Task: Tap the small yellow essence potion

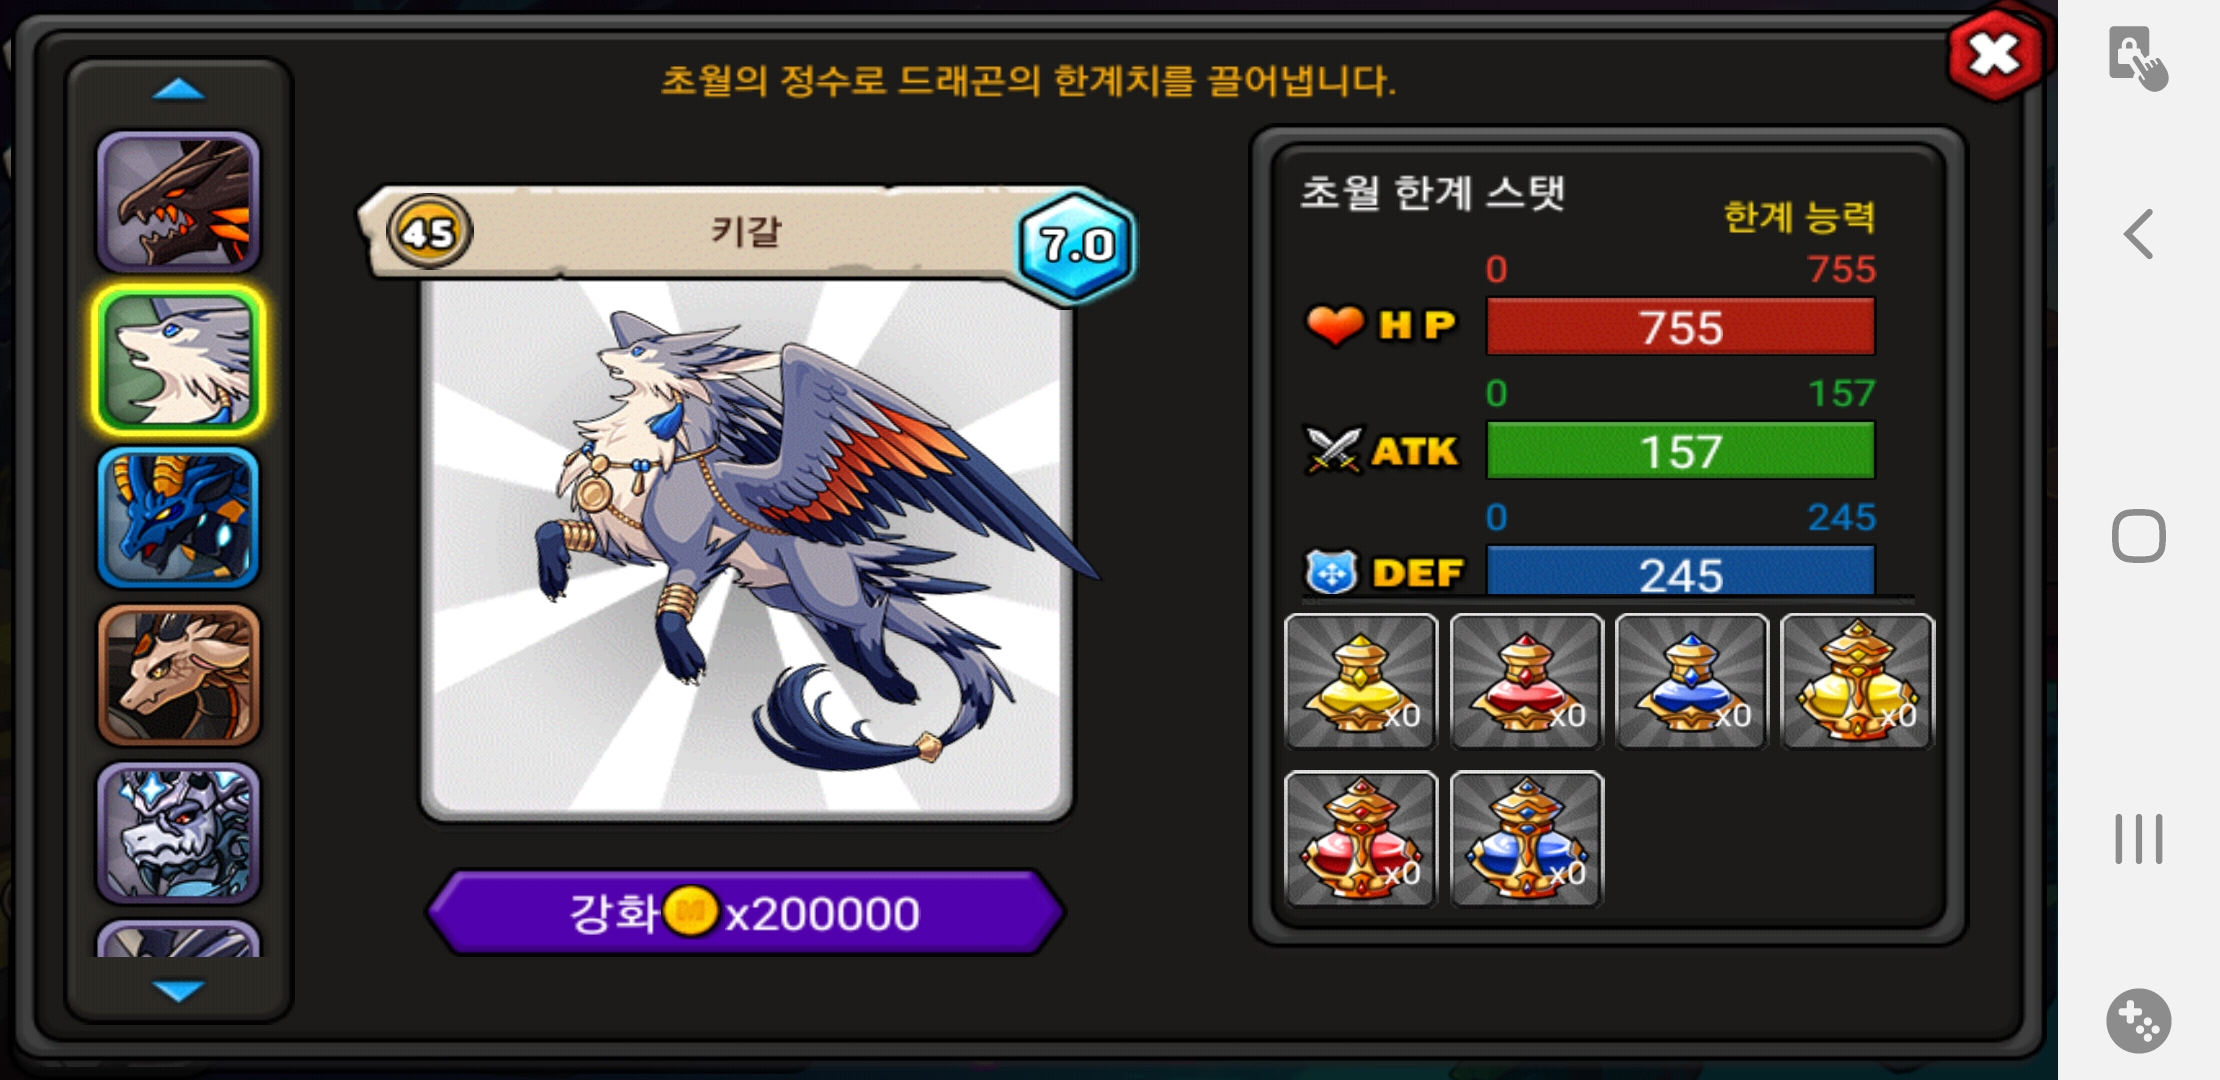Action: (x=1361, y=681)
